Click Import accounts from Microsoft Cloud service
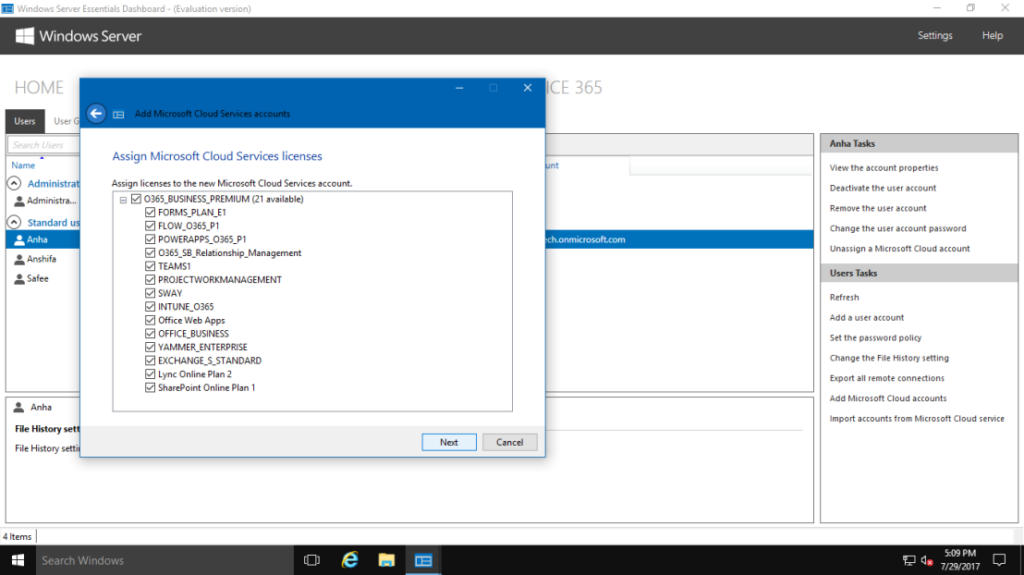 (x=917, y=419)
